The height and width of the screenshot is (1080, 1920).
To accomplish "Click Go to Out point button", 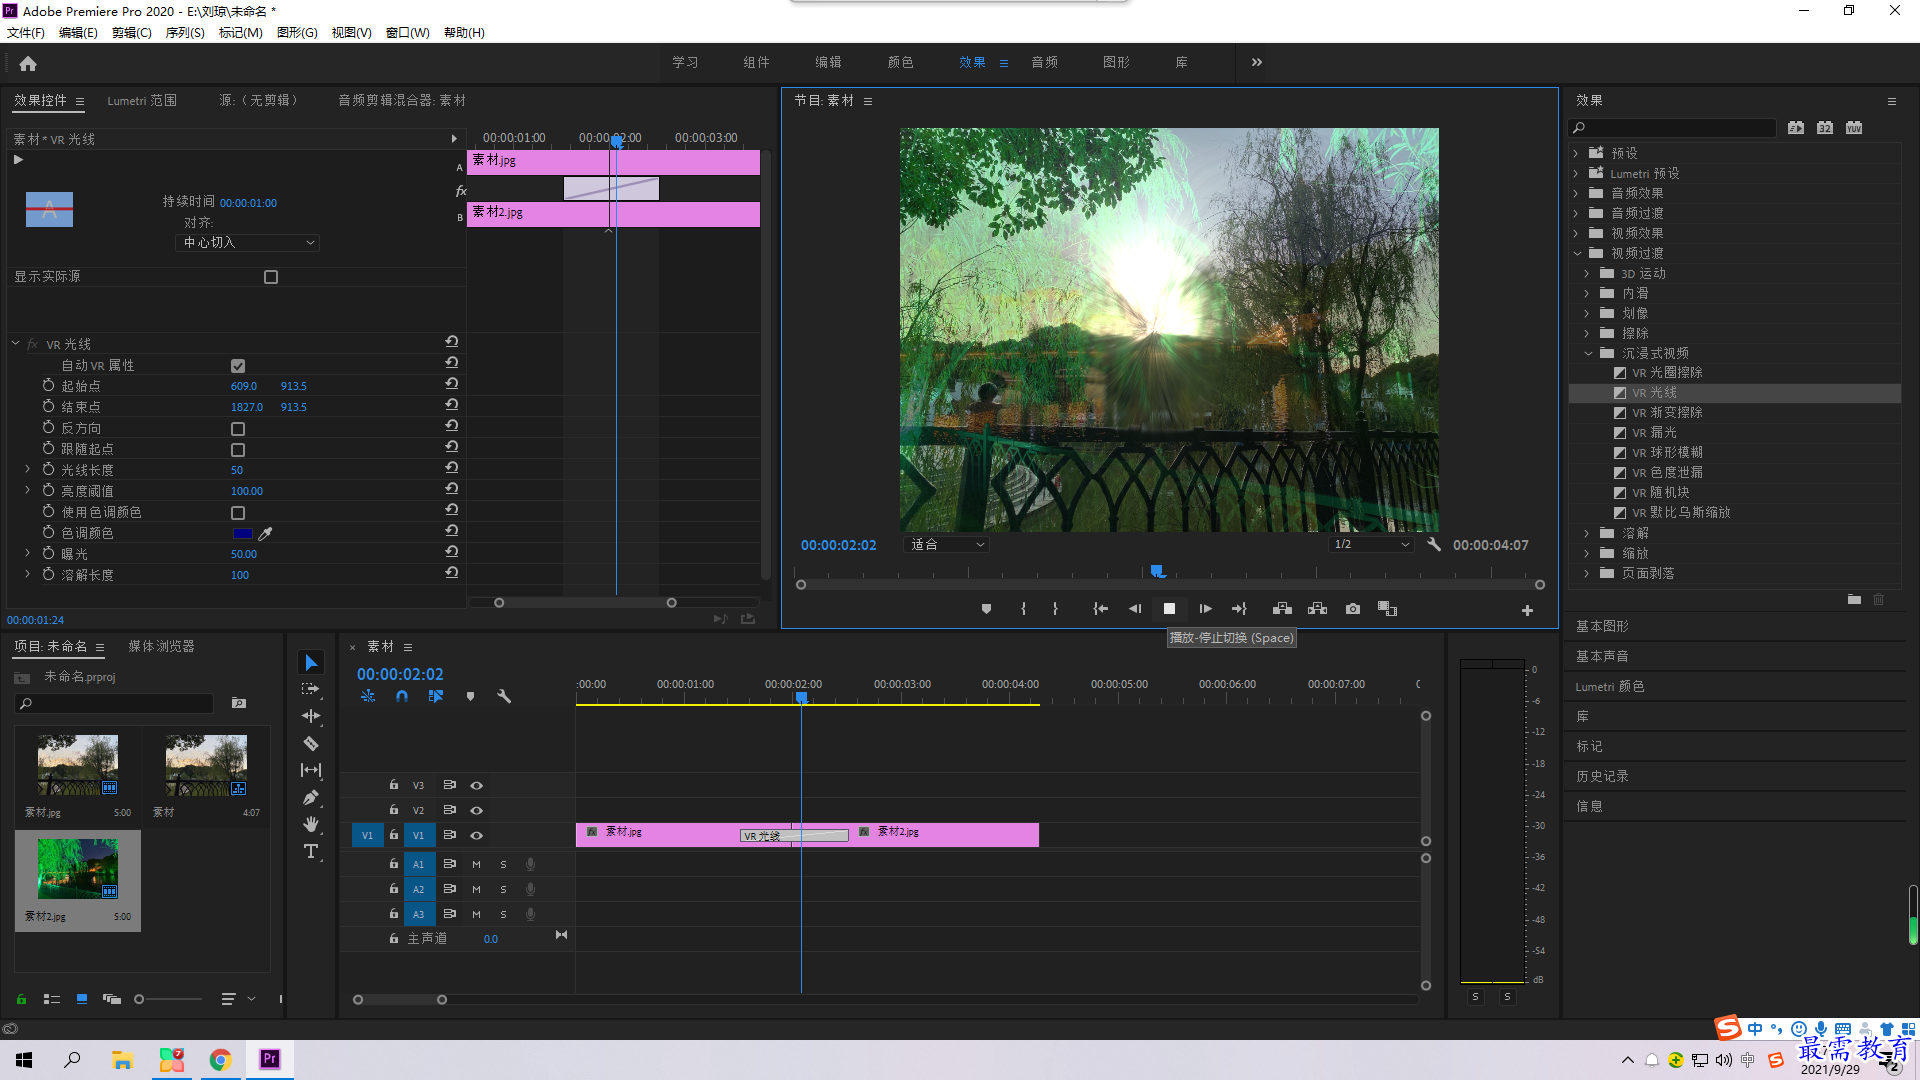I will (x=1239, y=609).
